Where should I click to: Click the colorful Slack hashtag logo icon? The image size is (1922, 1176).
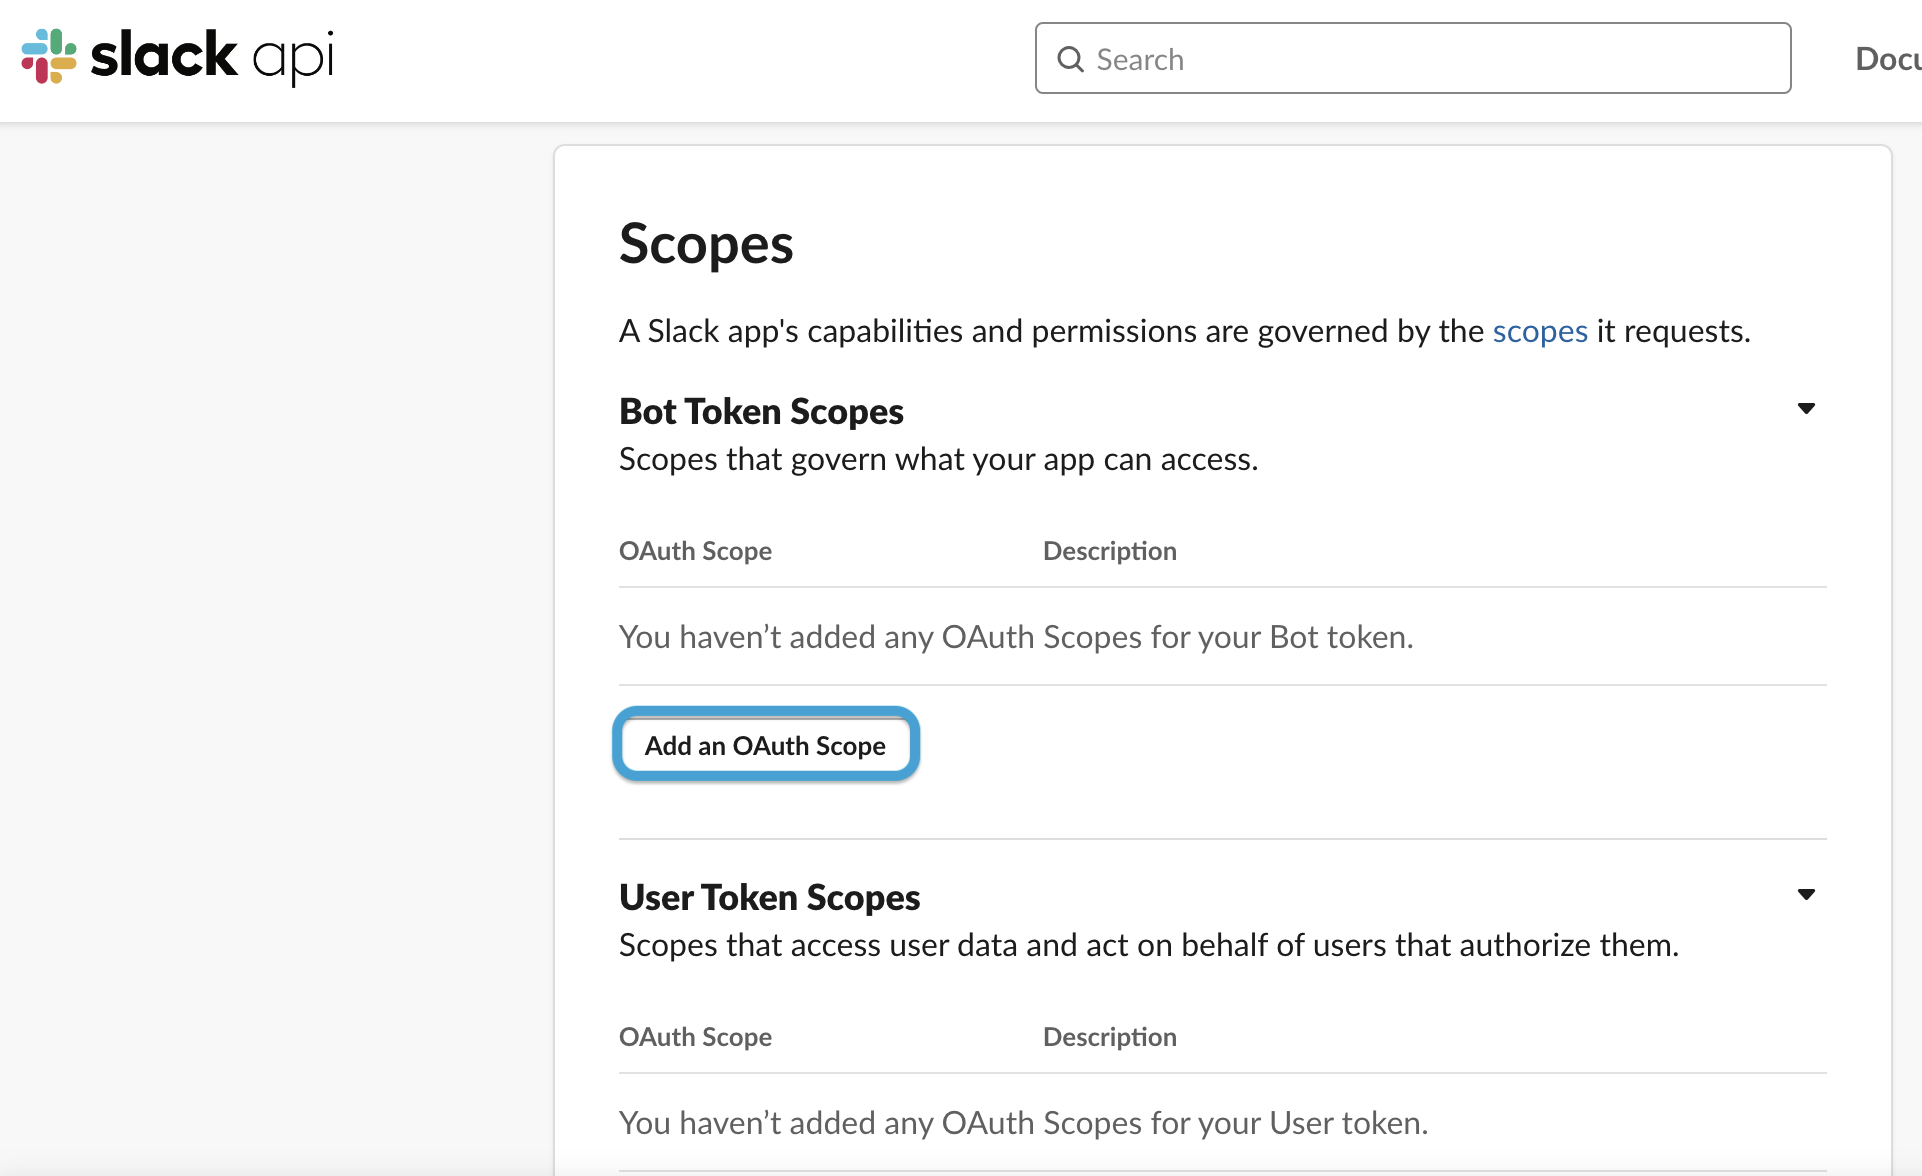coord(49,56)
